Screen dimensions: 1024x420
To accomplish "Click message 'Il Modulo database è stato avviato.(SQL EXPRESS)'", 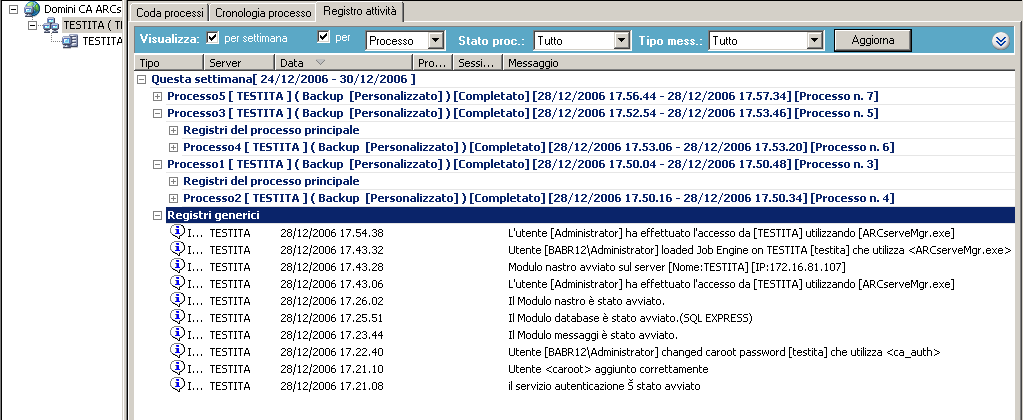I will click(630, 317).
